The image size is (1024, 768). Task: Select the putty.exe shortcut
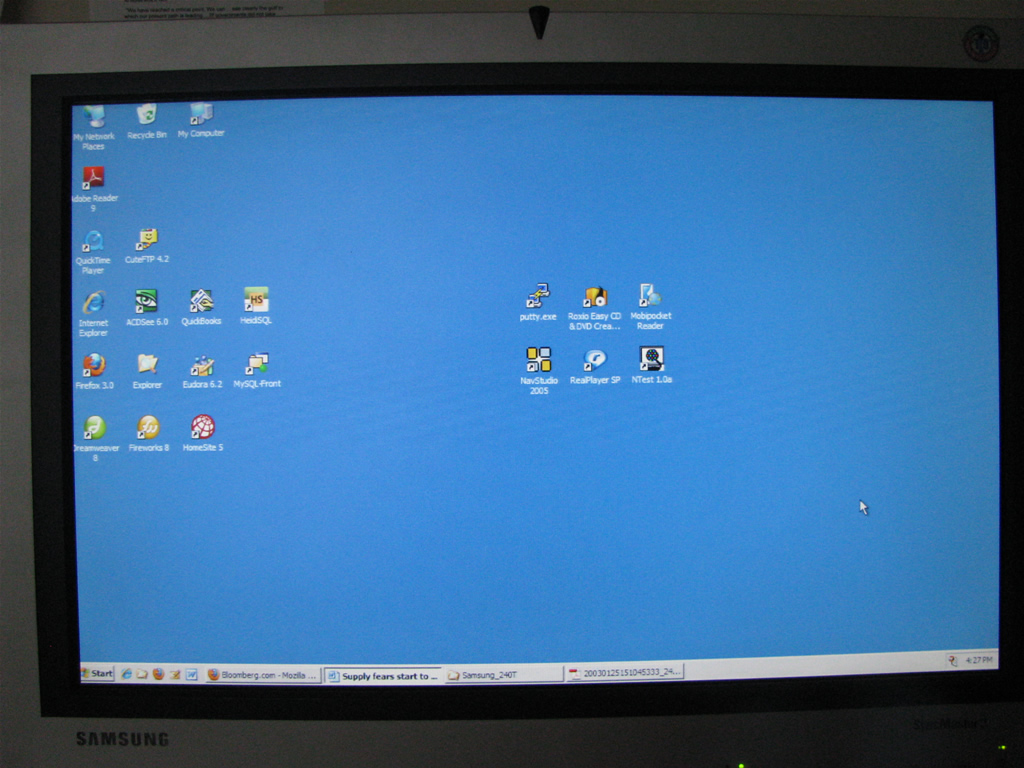pyautogui.click(x=537, y=302)
